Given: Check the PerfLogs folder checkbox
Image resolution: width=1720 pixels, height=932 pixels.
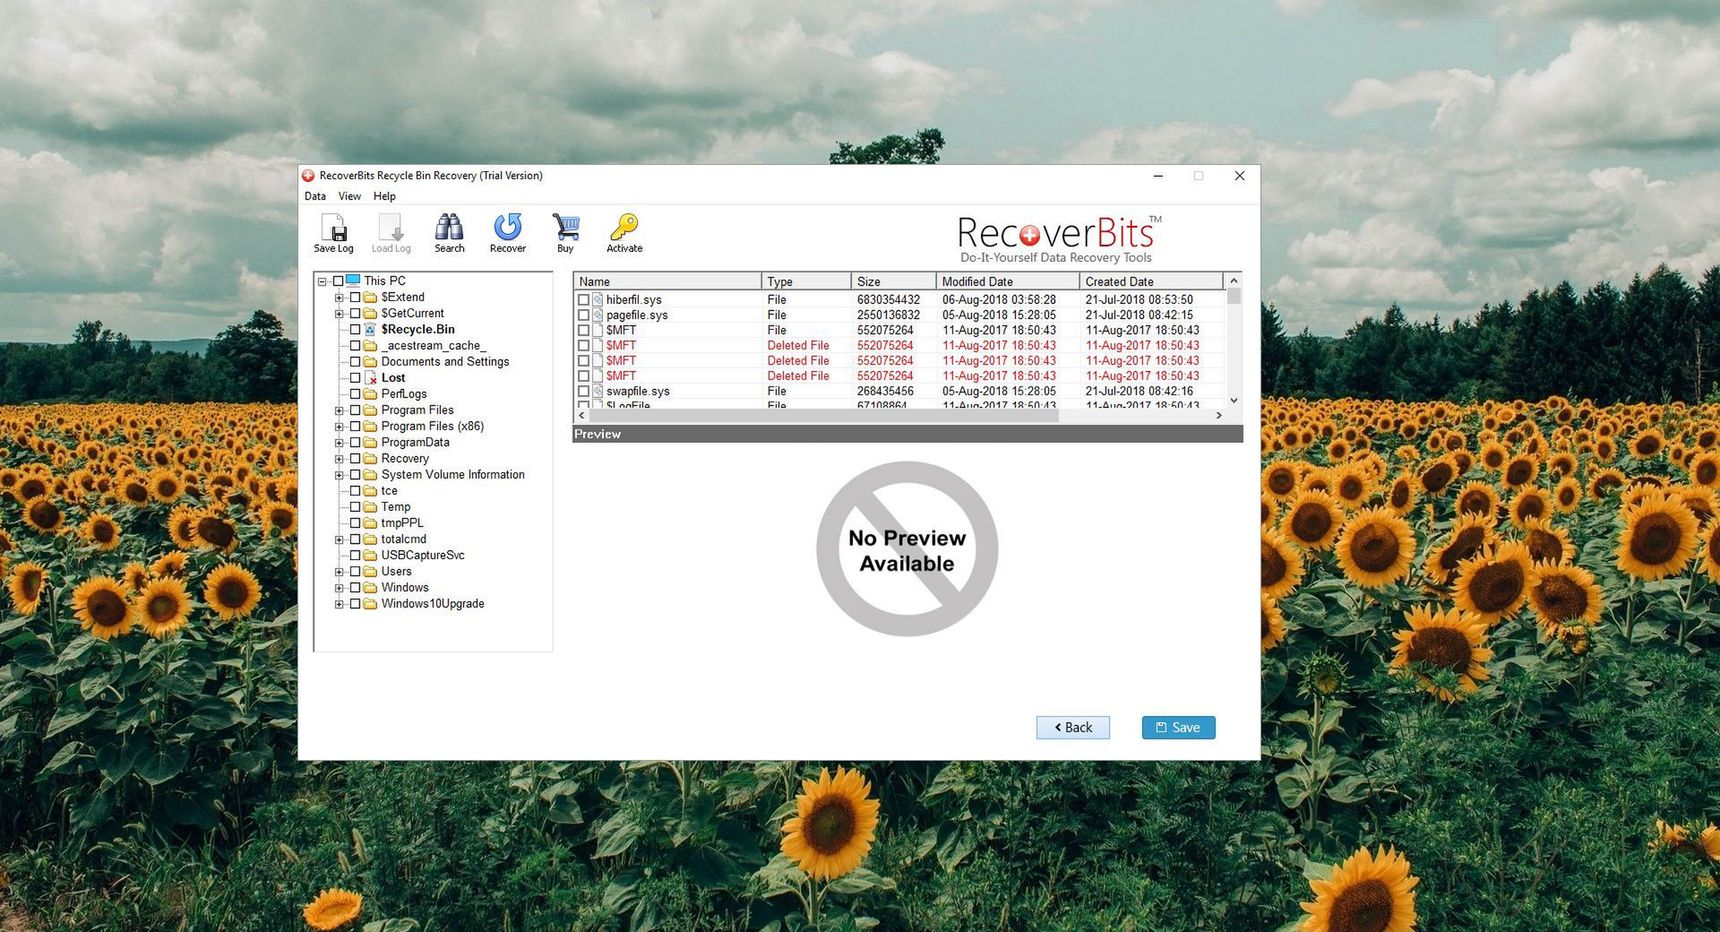Looking at the screenshot, I should pos(355,394).
